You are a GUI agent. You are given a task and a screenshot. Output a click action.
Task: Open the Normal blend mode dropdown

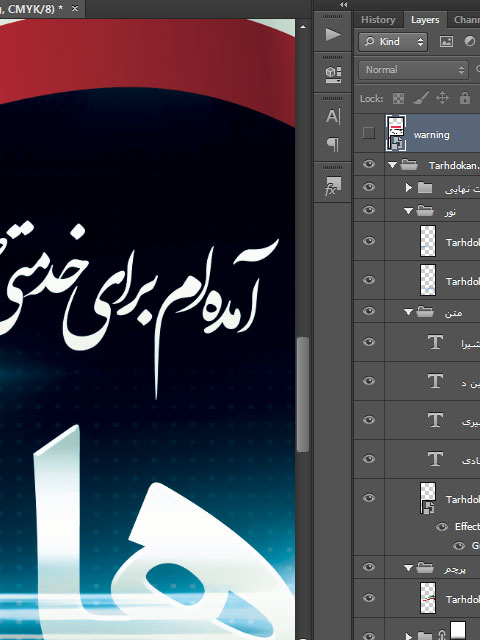(x=413, y=70)
